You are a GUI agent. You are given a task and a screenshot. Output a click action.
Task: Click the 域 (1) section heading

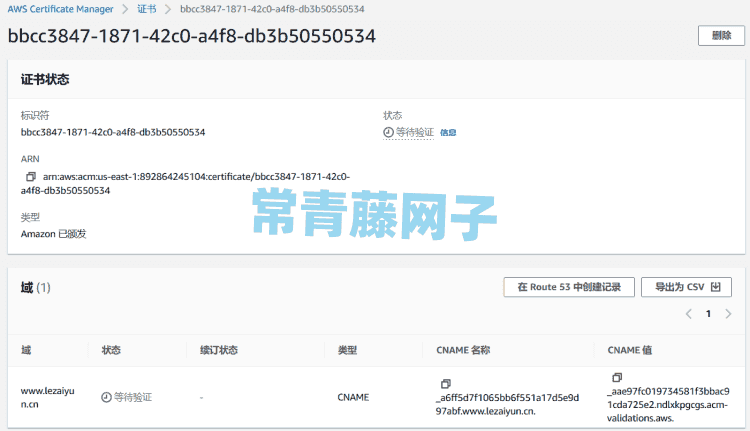[35, 287]
